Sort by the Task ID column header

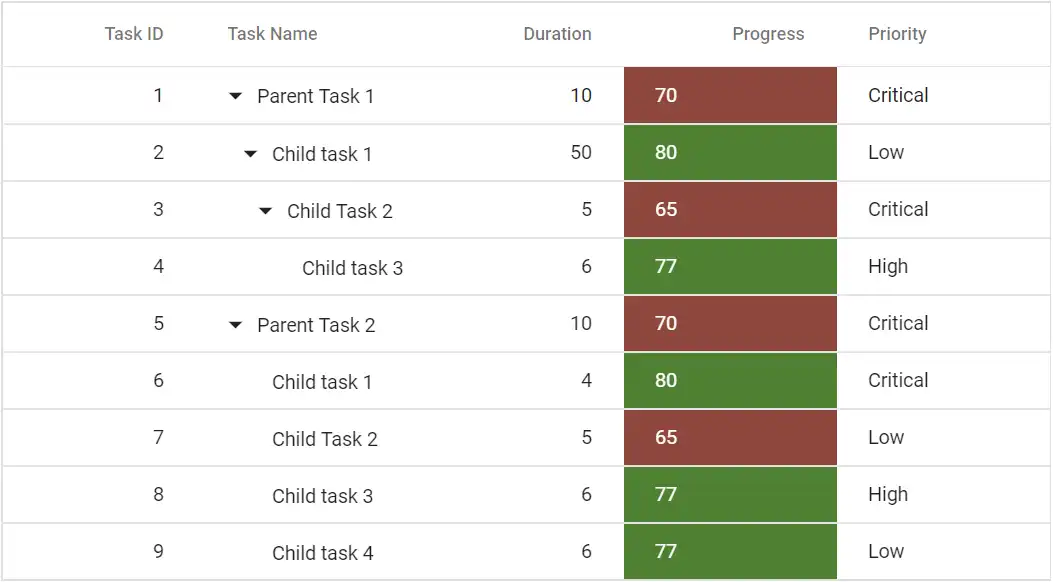click(x=134, y=33)
